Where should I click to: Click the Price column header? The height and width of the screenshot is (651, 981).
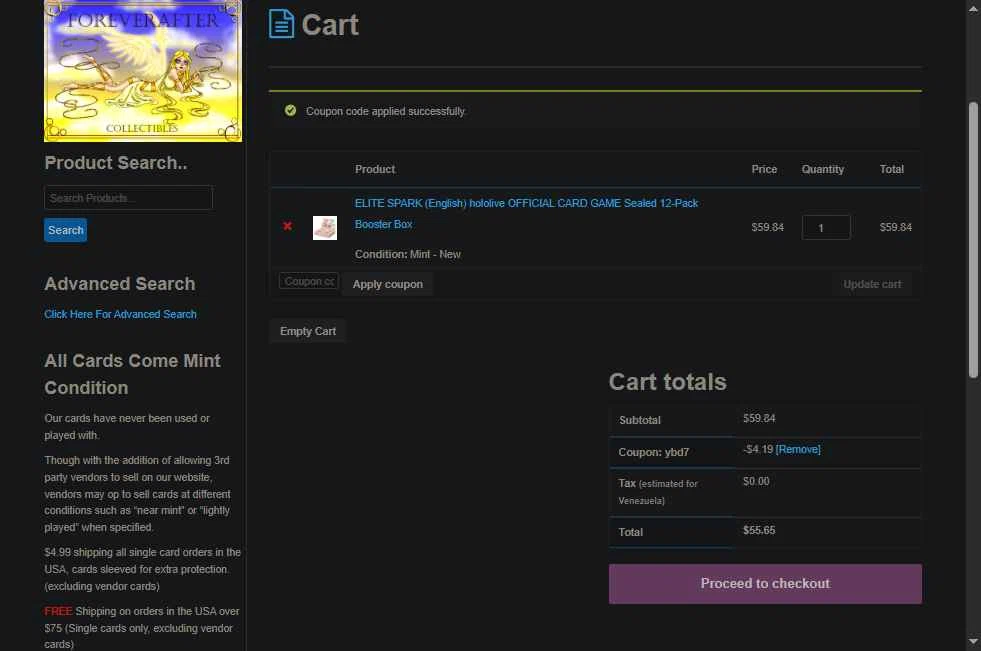(x=764, y=169)
